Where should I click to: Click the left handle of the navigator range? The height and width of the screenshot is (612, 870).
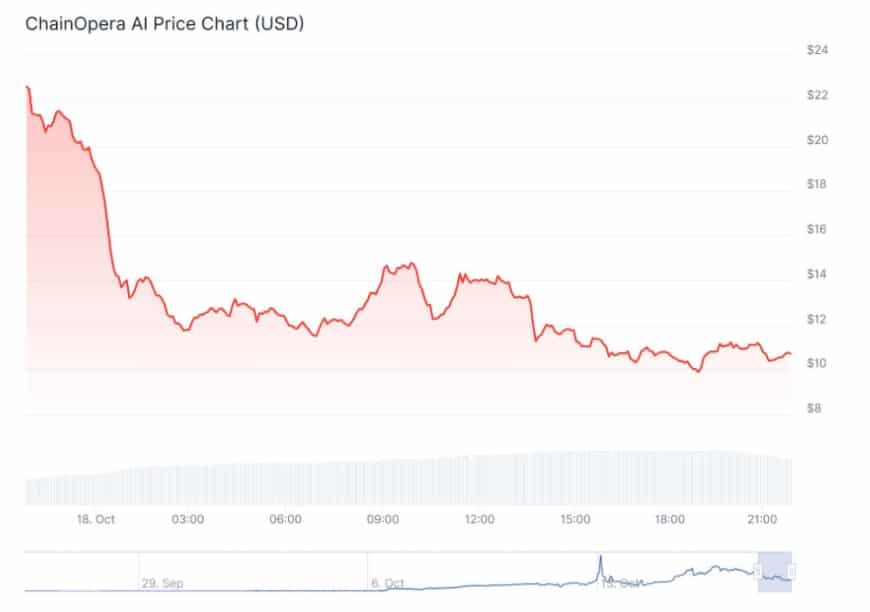(x=758, y=572)
